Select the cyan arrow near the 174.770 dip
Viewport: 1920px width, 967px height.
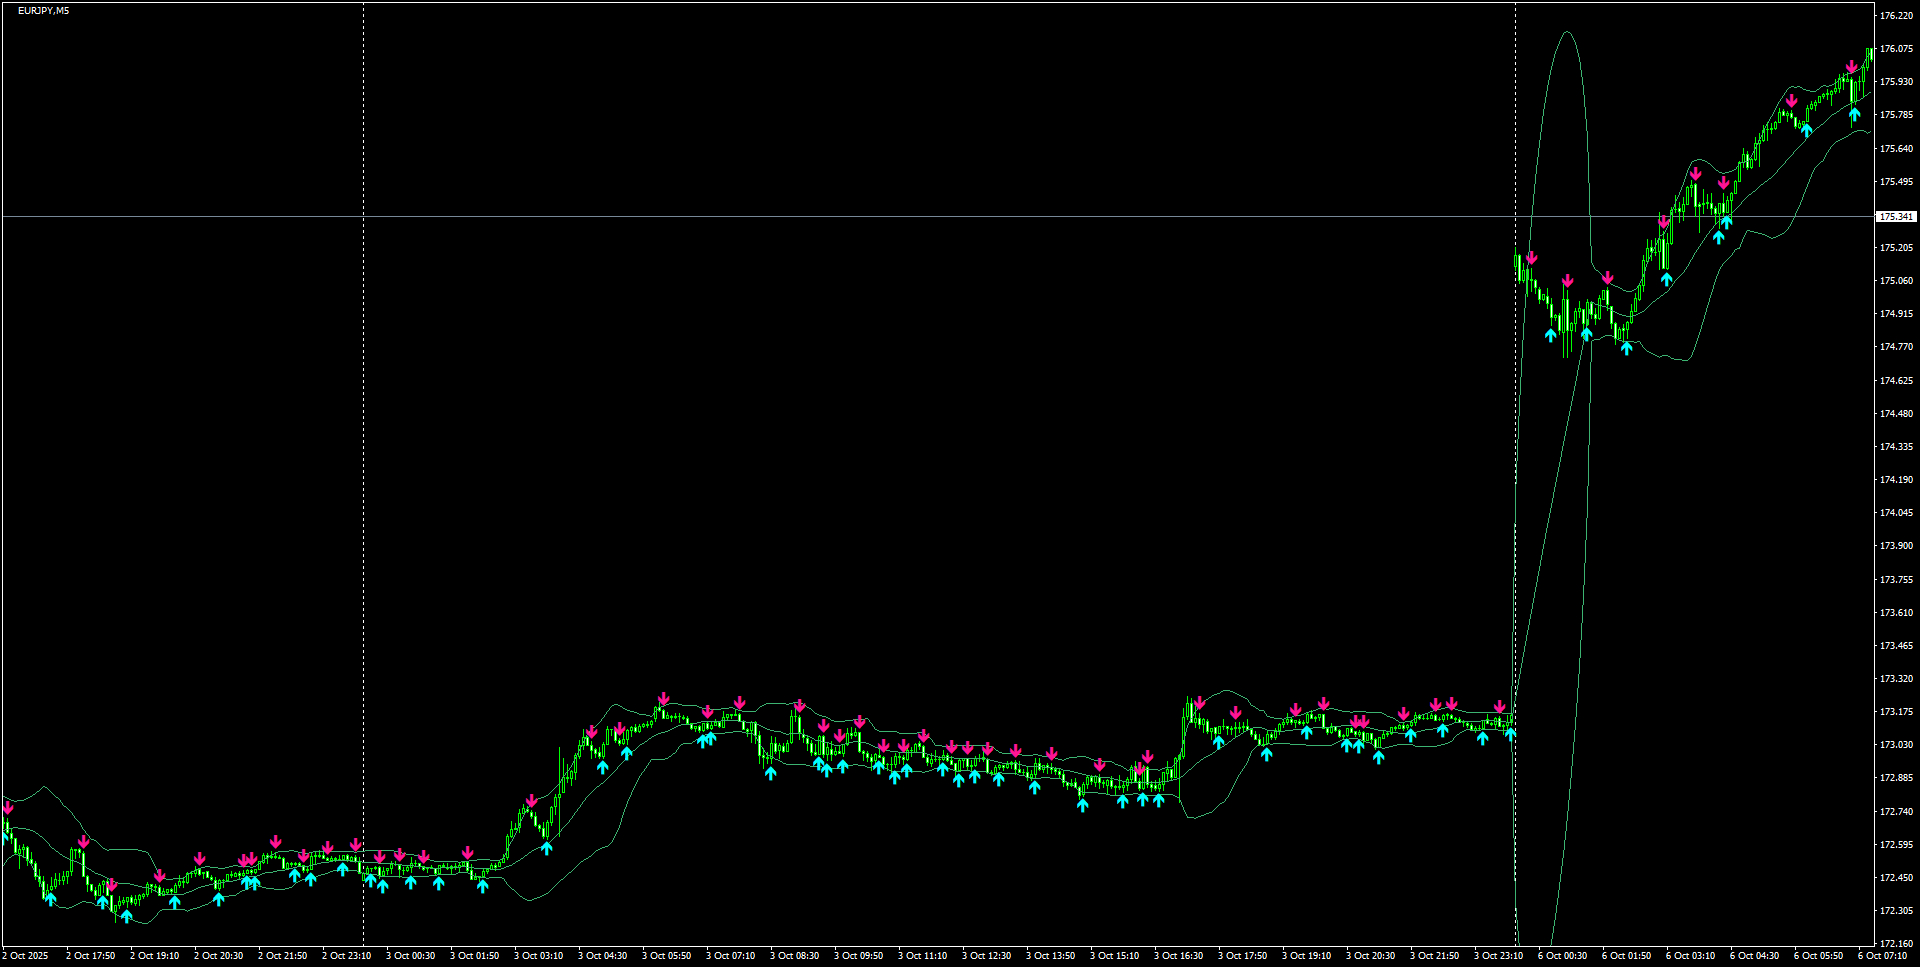1627,346
